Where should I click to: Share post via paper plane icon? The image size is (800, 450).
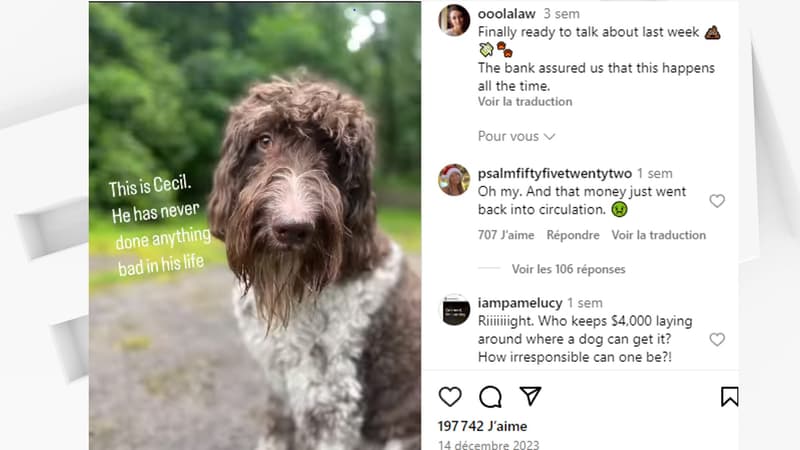(x=530, y=396)
